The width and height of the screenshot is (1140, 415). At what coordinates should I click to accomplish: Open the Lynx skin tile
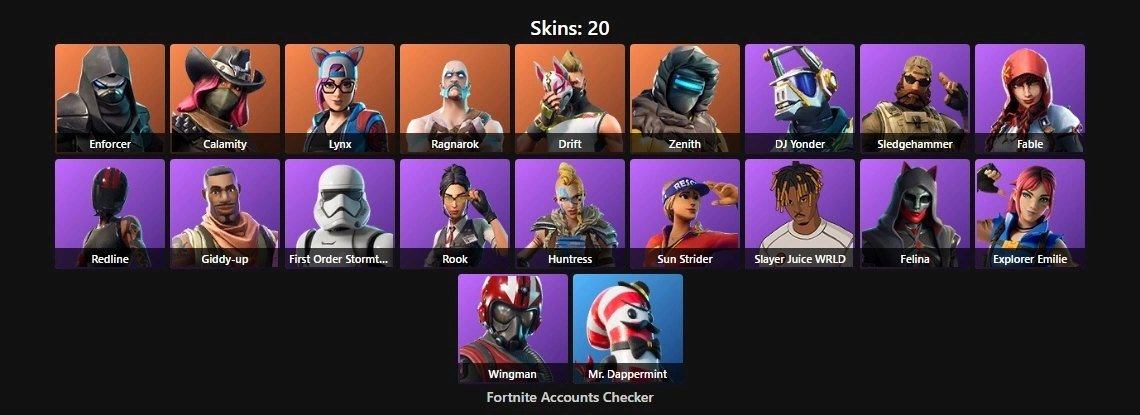tap(340, 99)
